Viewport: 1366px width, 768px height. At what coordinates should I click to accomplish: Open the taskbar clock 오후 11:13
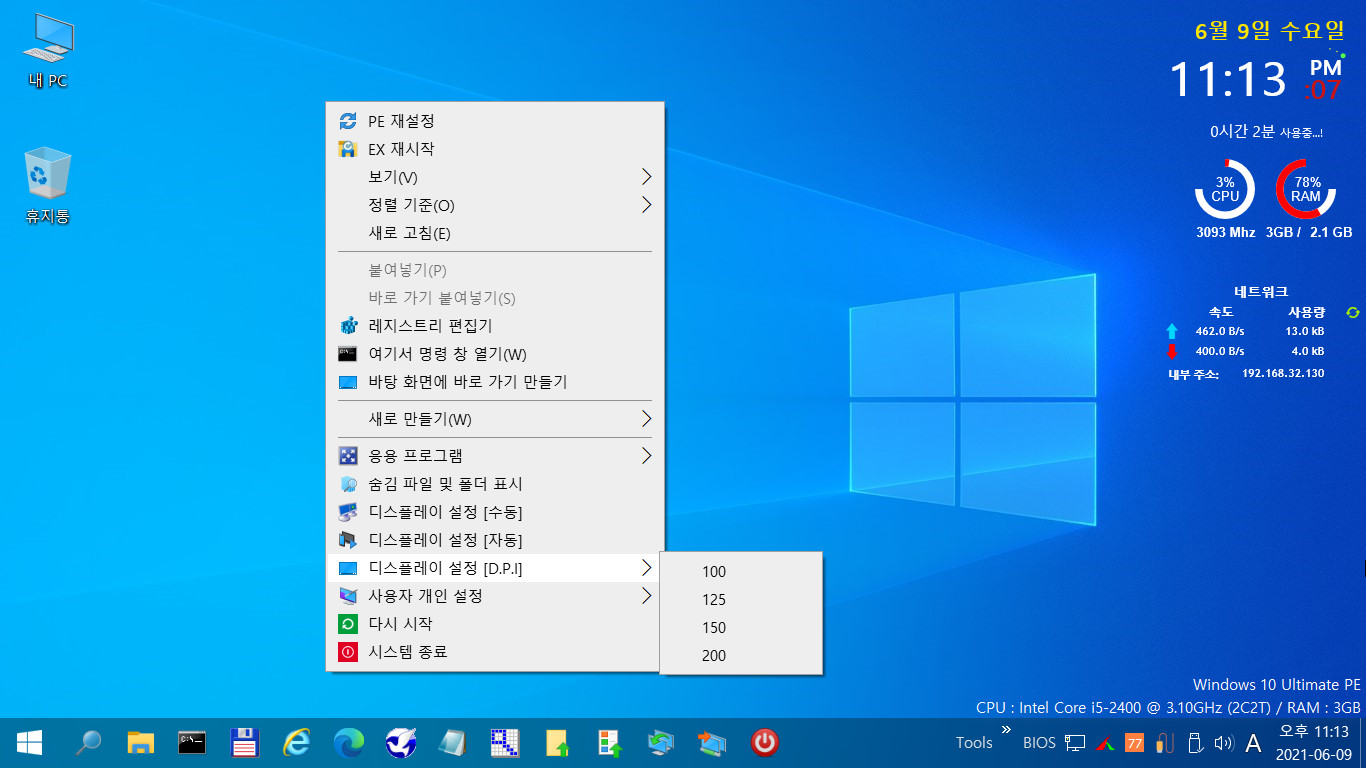[1314, 743]
